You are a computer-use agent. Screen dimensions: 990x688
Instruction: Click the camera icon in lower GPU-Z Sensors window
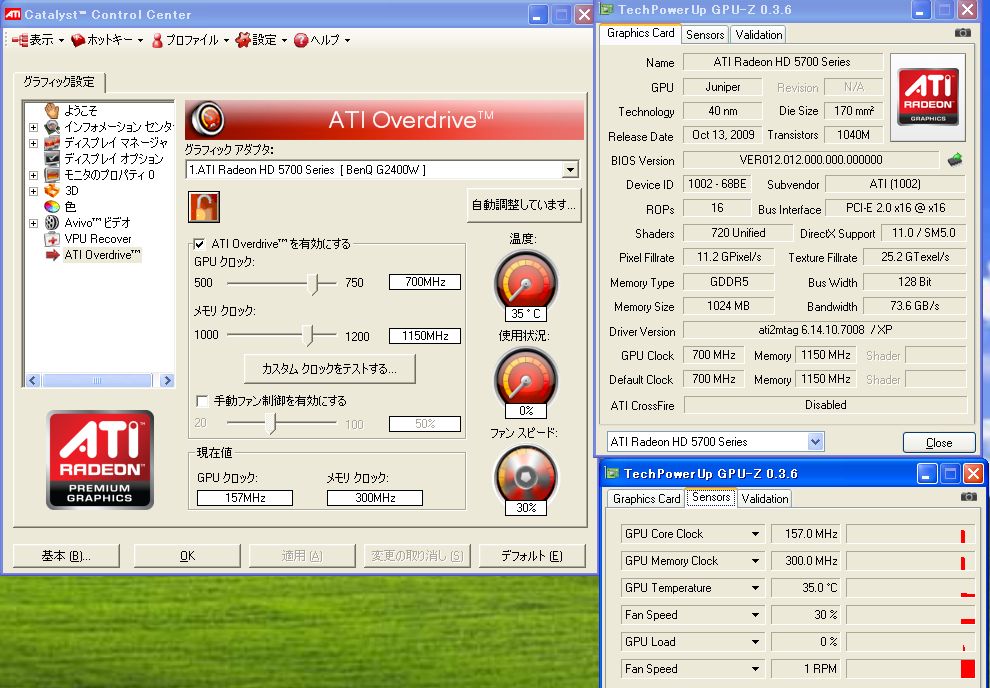pyautogui.click(x=969, y=497)
